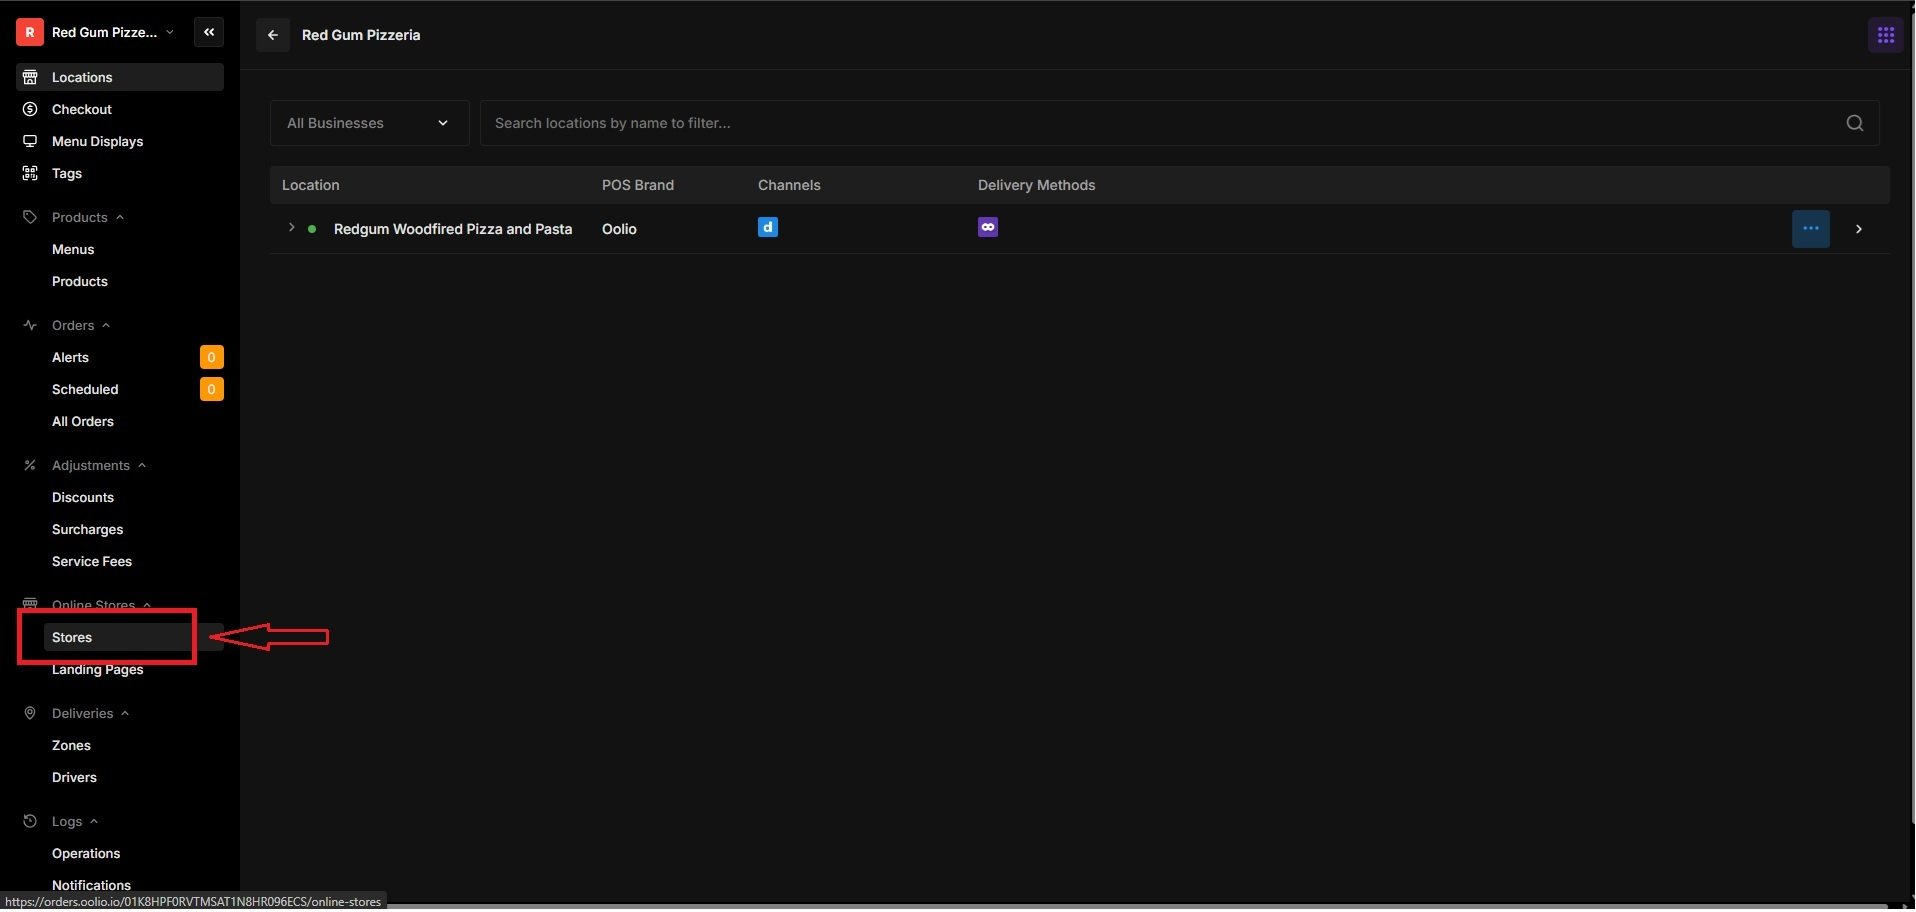
Task: Click the green status dot on the location row
Action: pyautogui.click(x=312, y=229)
